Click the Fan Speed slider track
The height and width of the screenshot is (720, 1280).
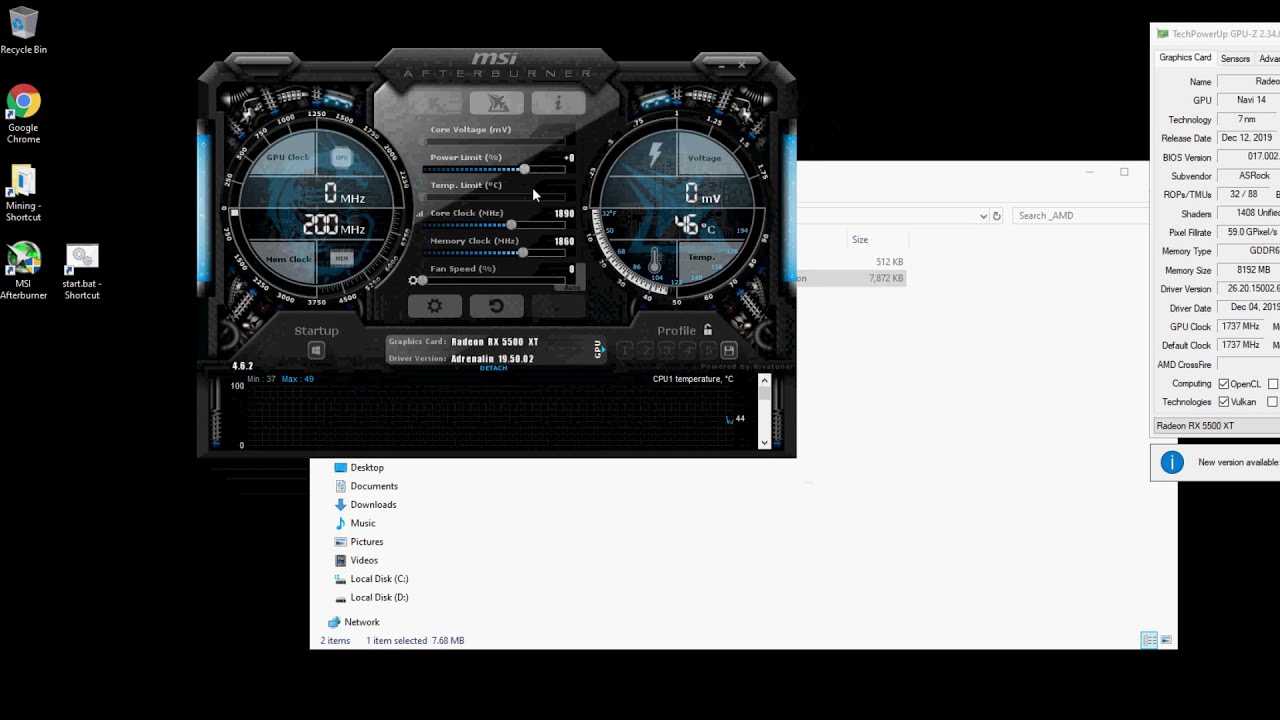pyautogui.click(x=496, y=281)
